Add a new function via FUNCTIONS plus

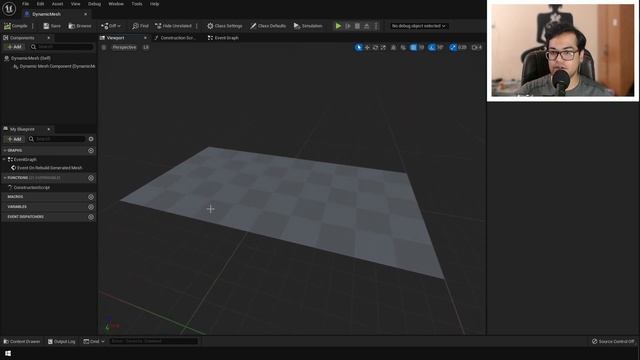click(91, 178)
